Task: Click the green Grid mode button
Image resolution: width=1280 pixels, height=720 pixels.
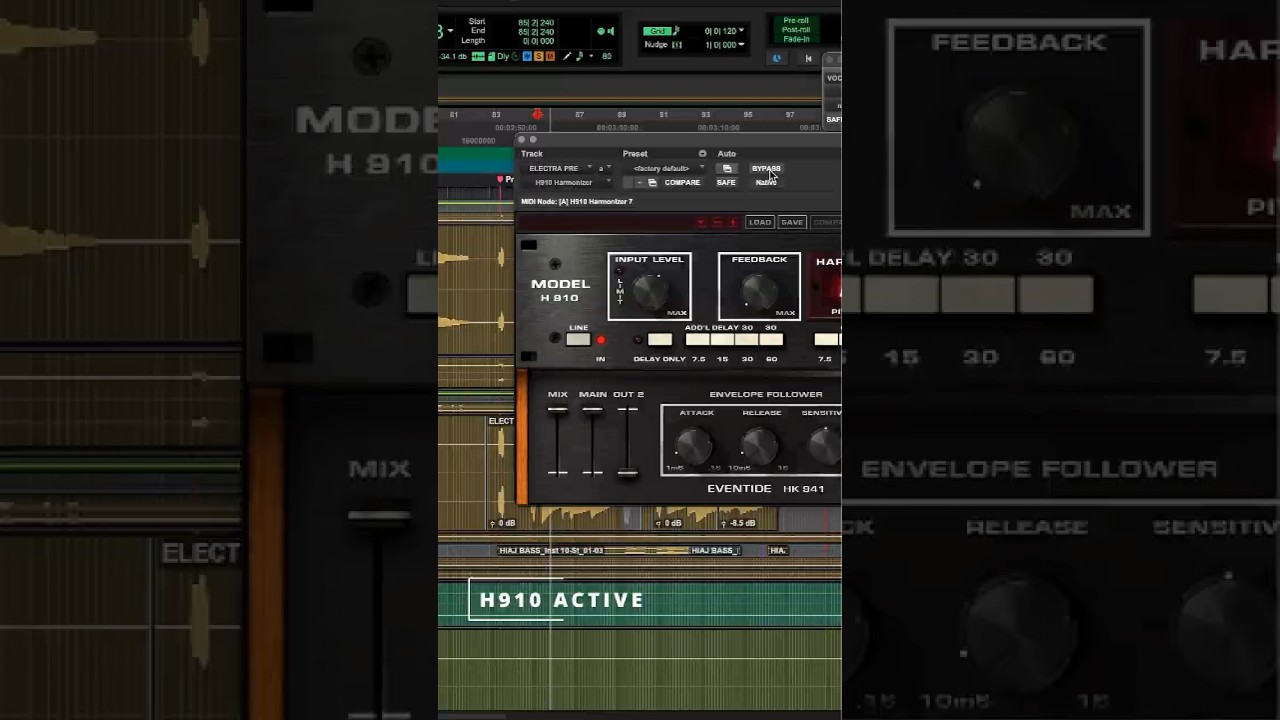Action: pyautogui.click(x=656, y=31)
